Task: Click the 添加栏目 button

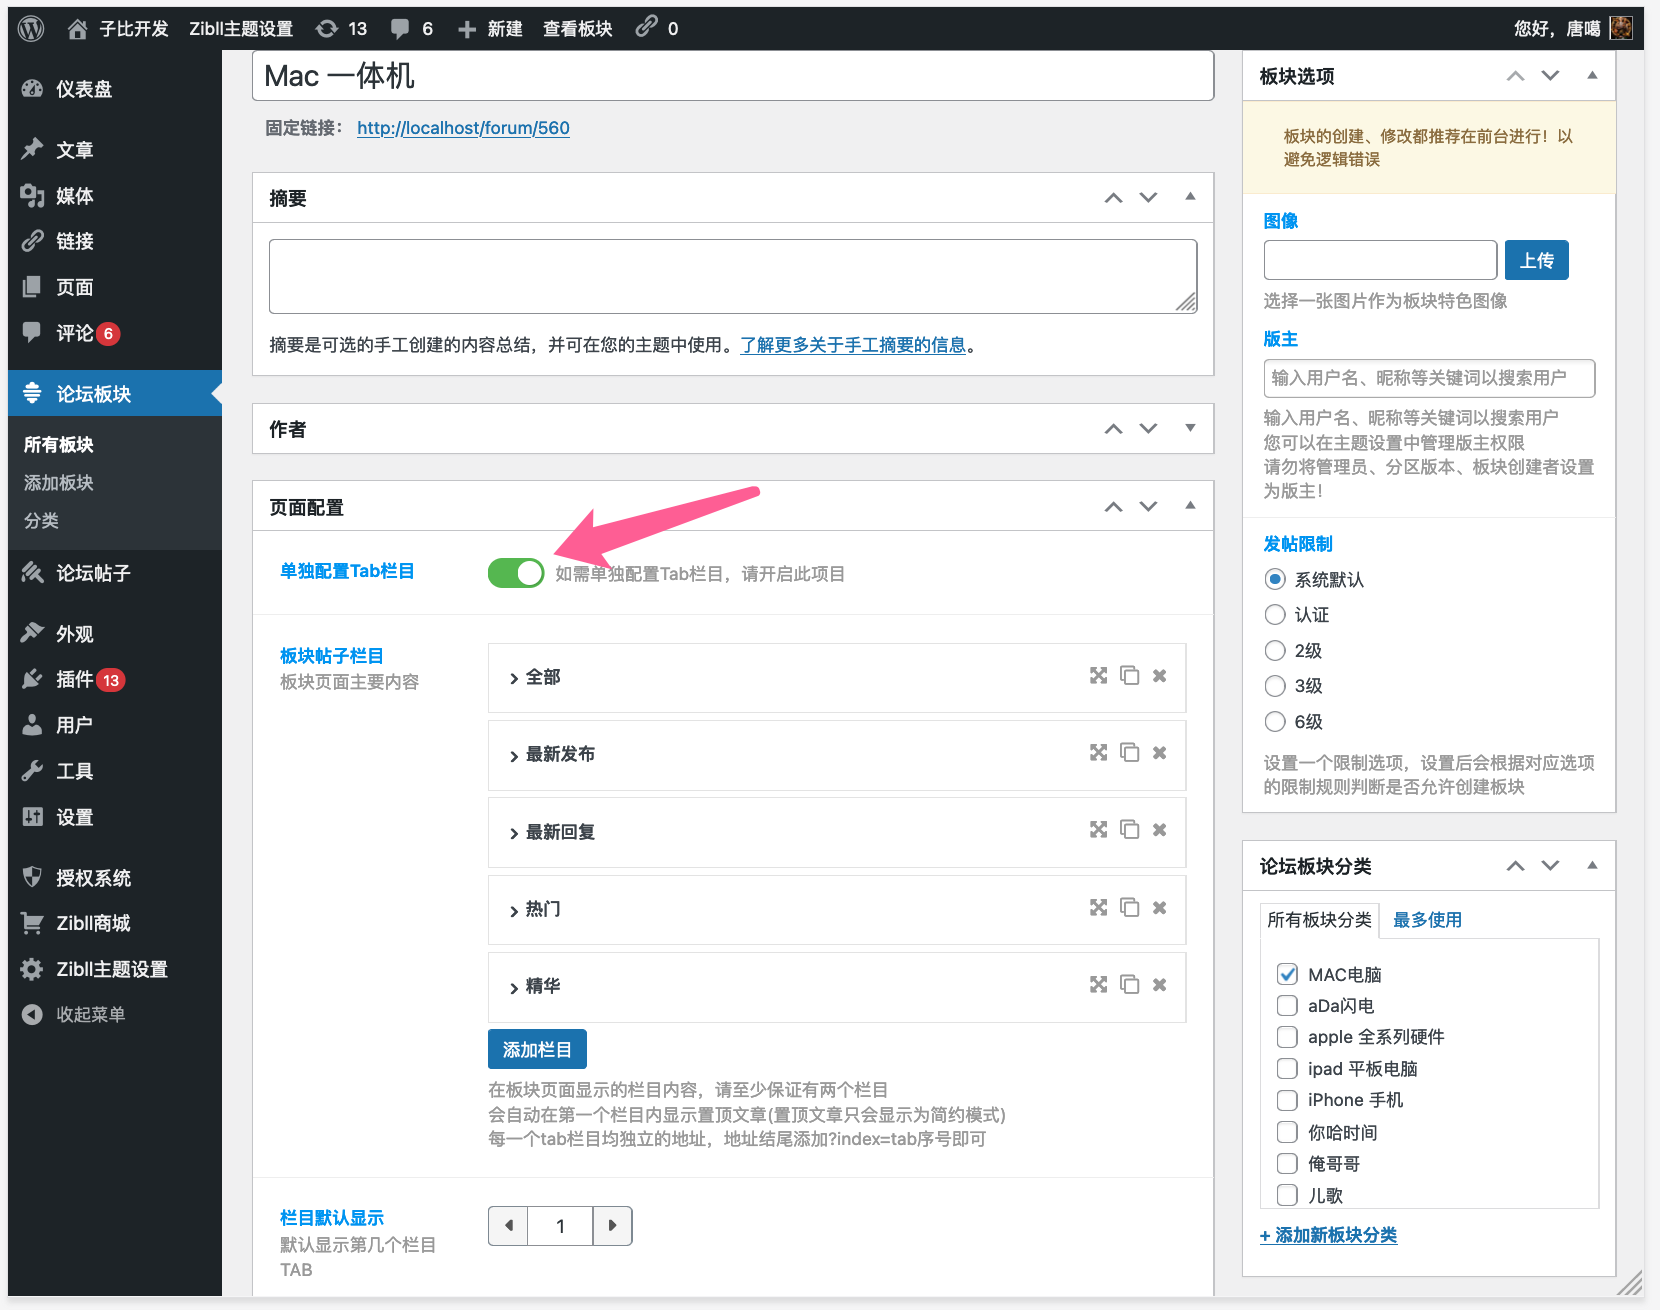Action: 536,1048
